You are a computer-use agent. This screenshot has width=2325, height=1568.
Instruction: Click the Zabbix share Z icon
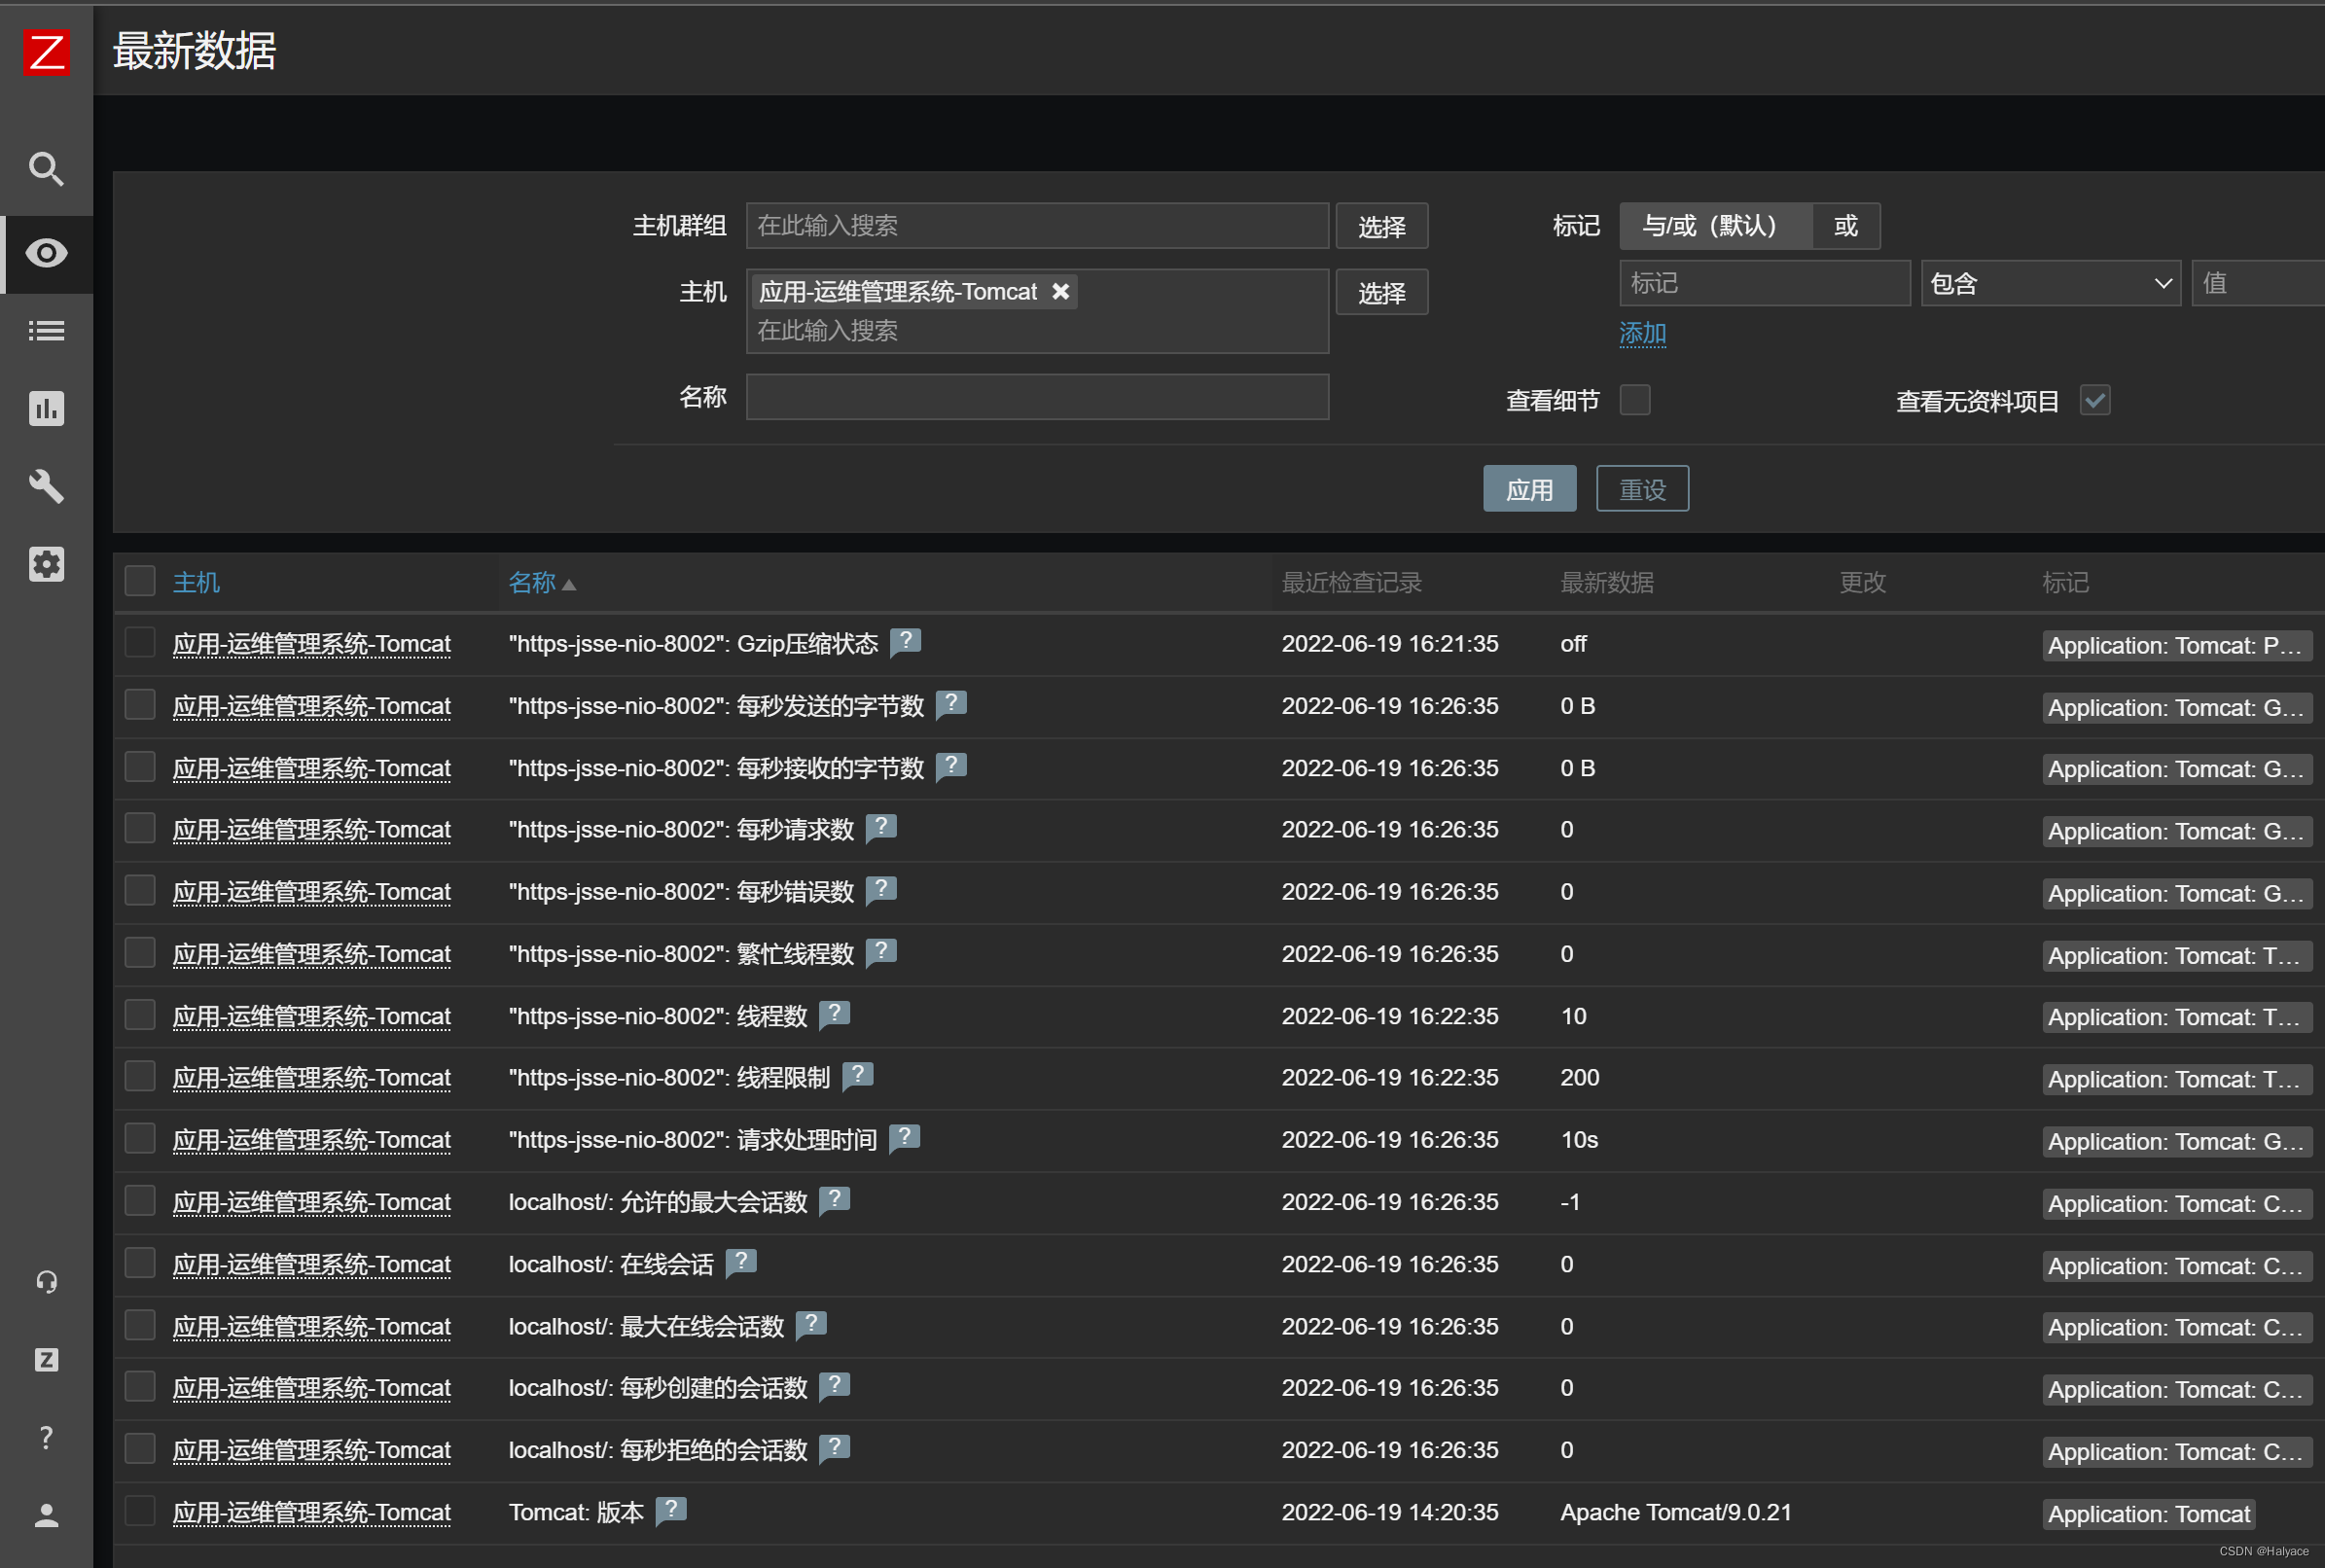[46, 1359]
